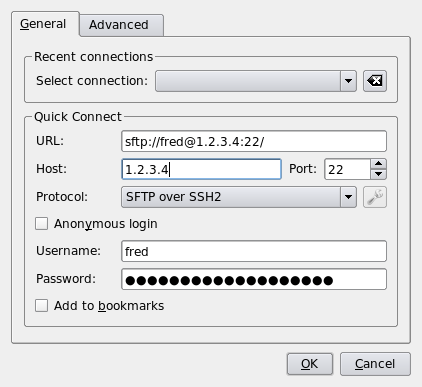The image size is (422, 387).
Task: Open protocol settings wrench icon
Action: tap(375, 197)
